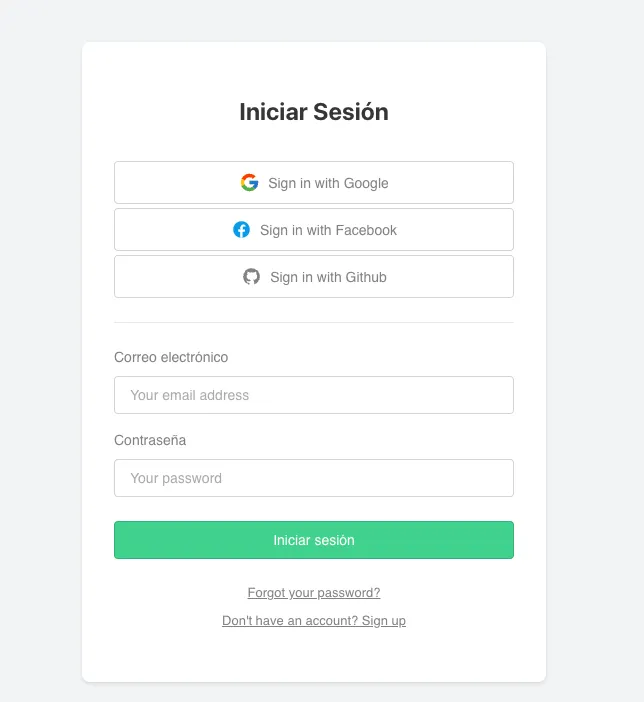Click the Iniciar Sesión heading
644x702 pixels.
click(313, 112)
